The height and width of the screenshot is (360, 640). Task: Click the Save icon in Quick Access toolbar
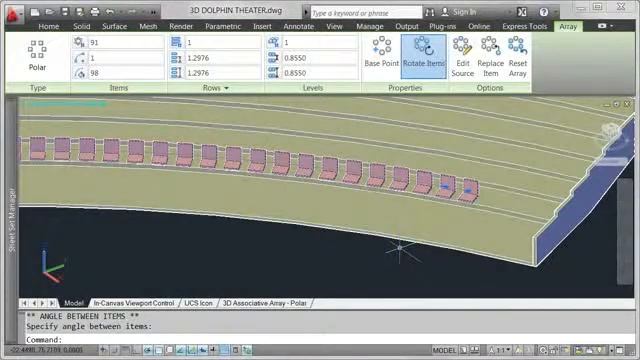[65, 12]
